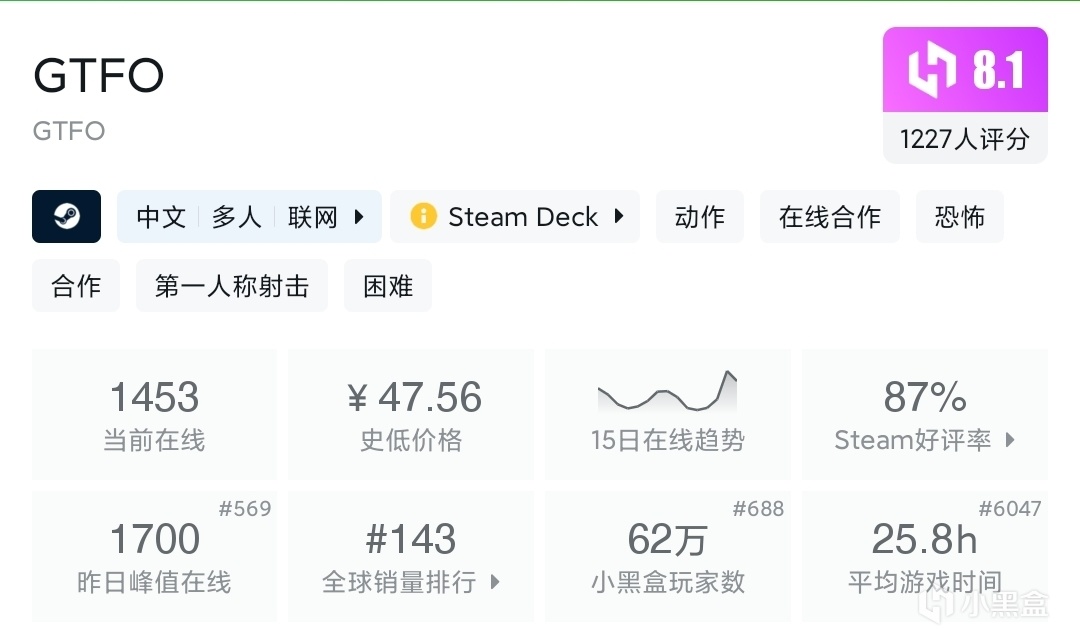Tap the 平均游戏时间 25.8h card
1080x640 pixels.
(x=925, y=556)
